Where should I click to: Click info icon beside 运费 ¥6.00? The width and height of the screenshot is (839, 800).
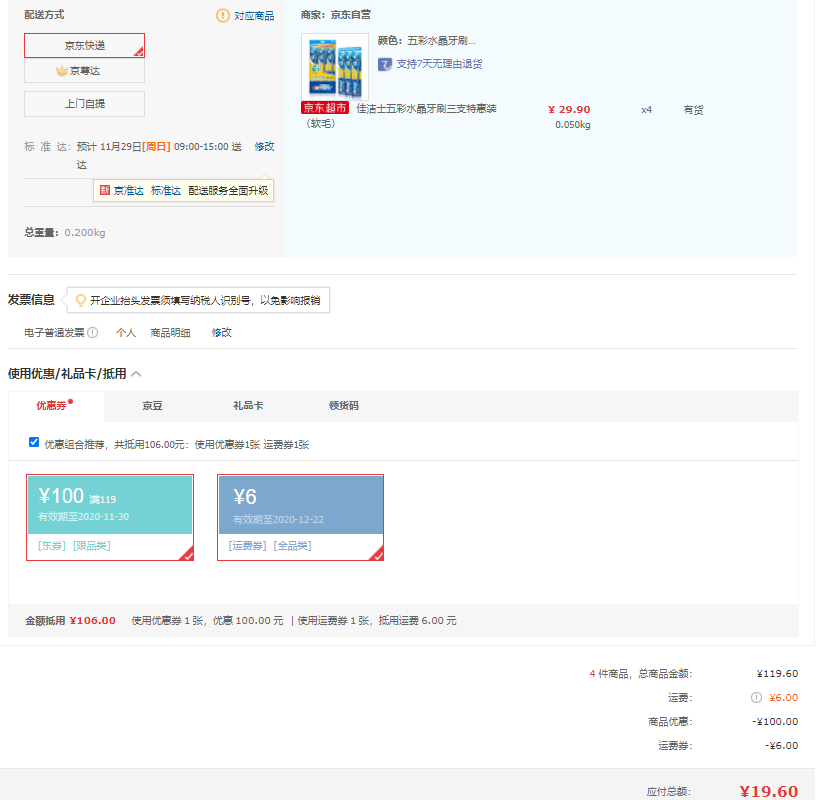756,697
